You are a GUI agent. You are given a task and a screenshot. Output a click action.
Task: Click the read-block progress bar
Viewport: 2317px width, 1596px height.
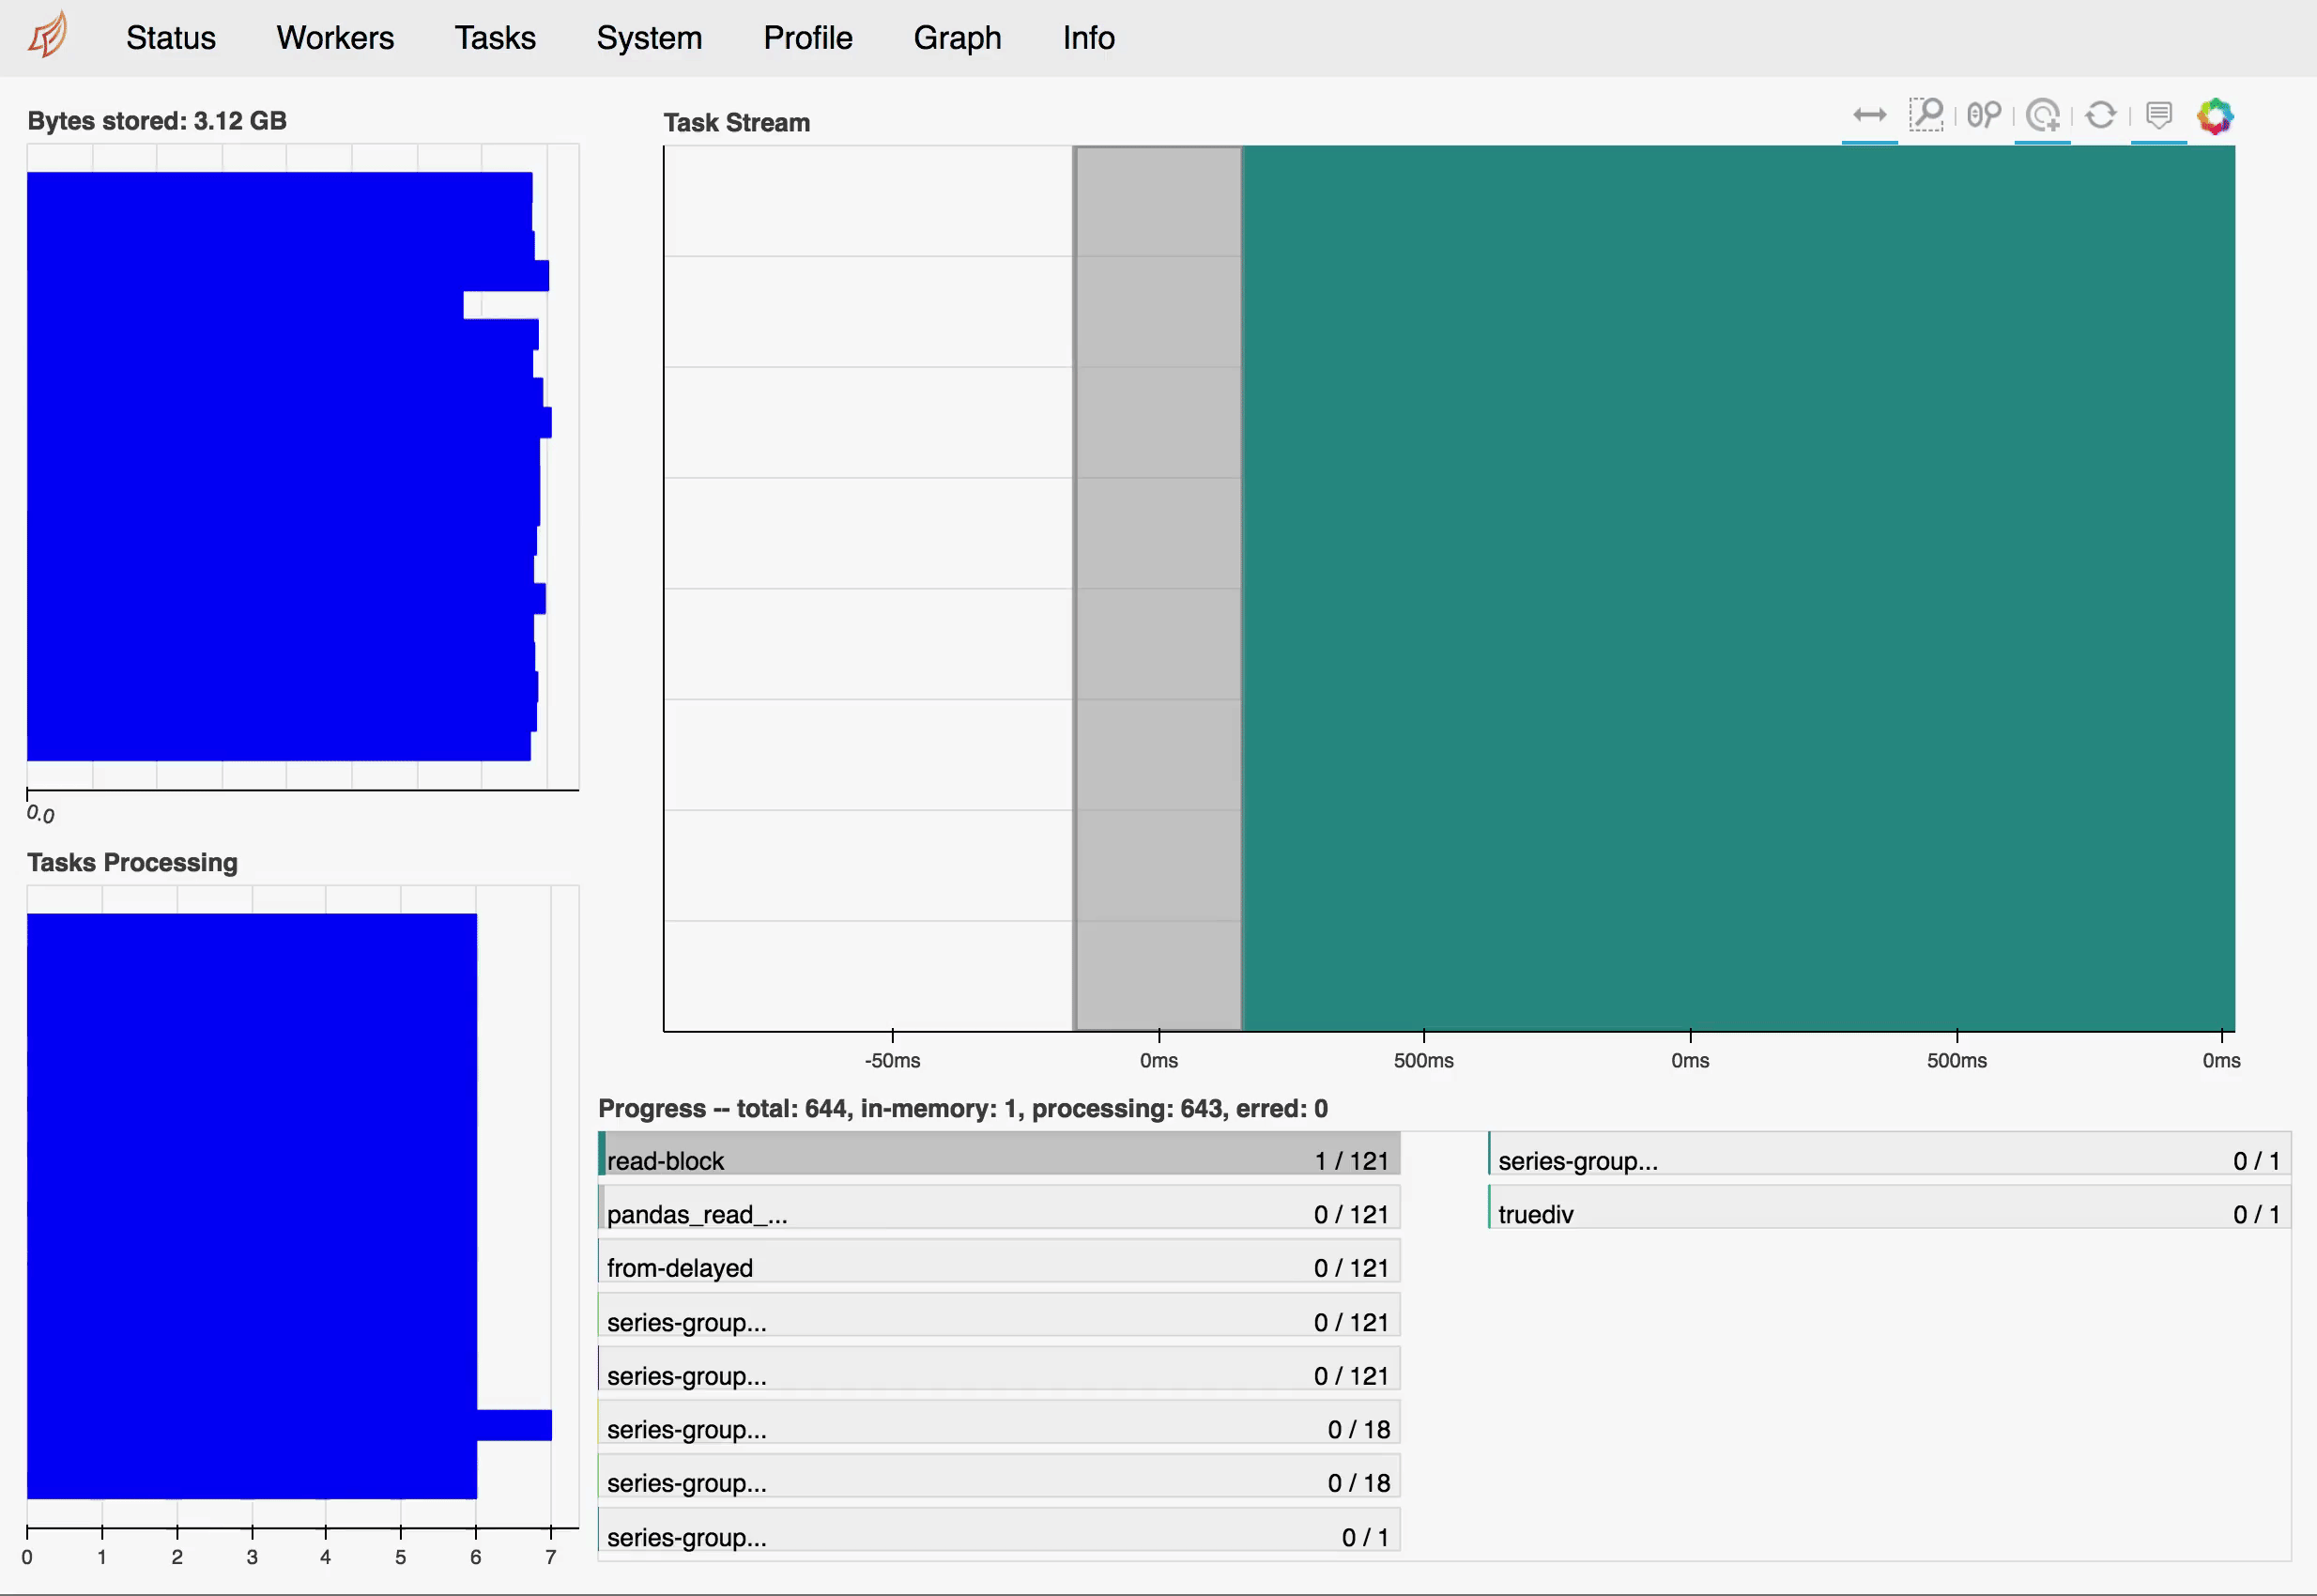click(x=998, y=1155)
